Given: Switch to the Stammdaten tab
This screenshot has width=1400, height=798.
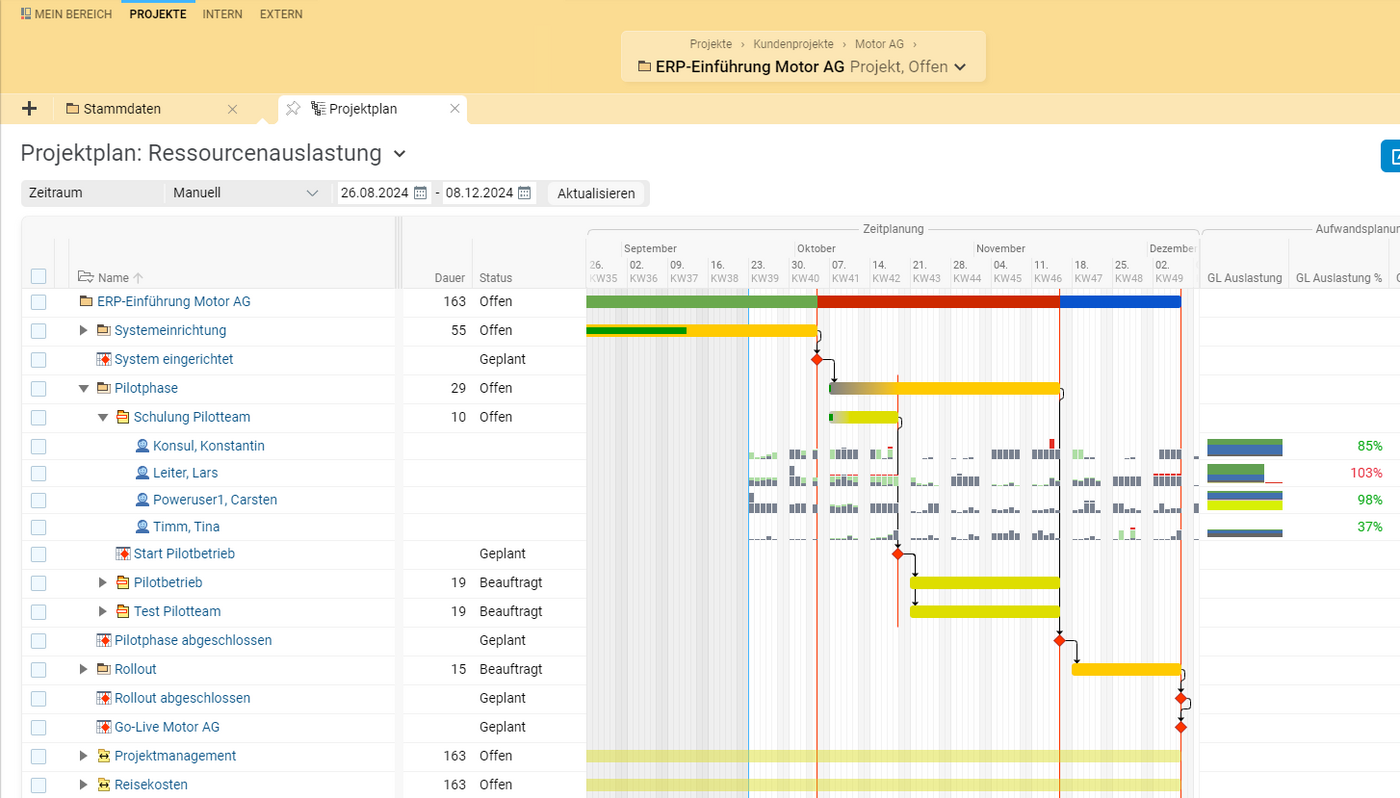Looking at the screenshot, I should tap(122, 109).
